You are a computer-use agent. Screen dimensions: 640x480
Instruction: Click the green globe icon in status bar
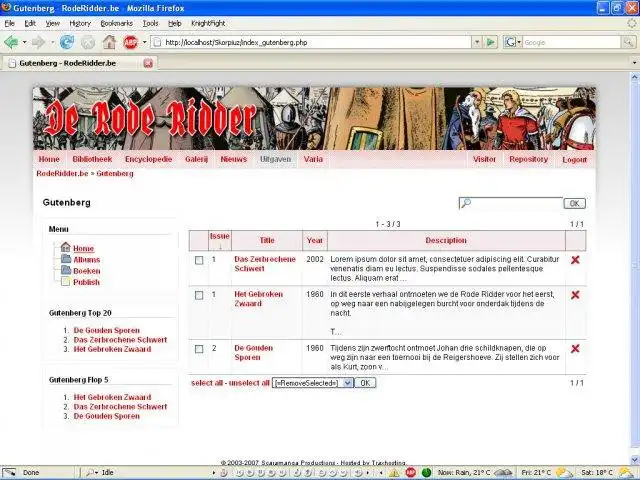point(427,473)
